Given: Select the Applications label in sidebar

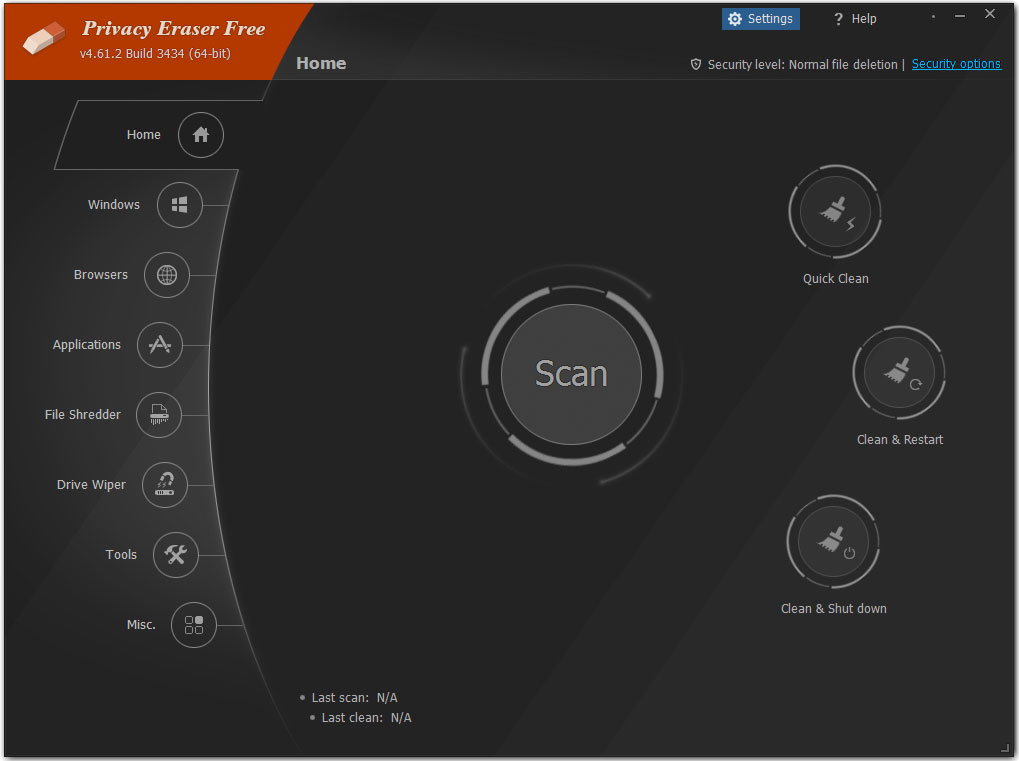Looking at the screenshot, I should click(86, 345).
